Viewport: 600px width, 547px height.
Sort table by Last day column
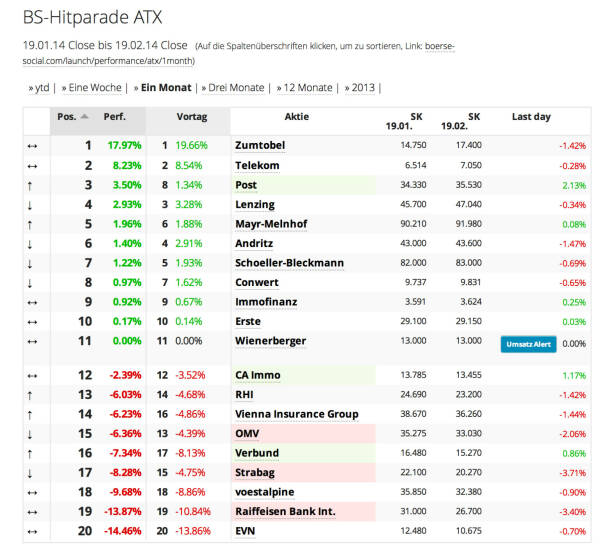click(530, 117)
